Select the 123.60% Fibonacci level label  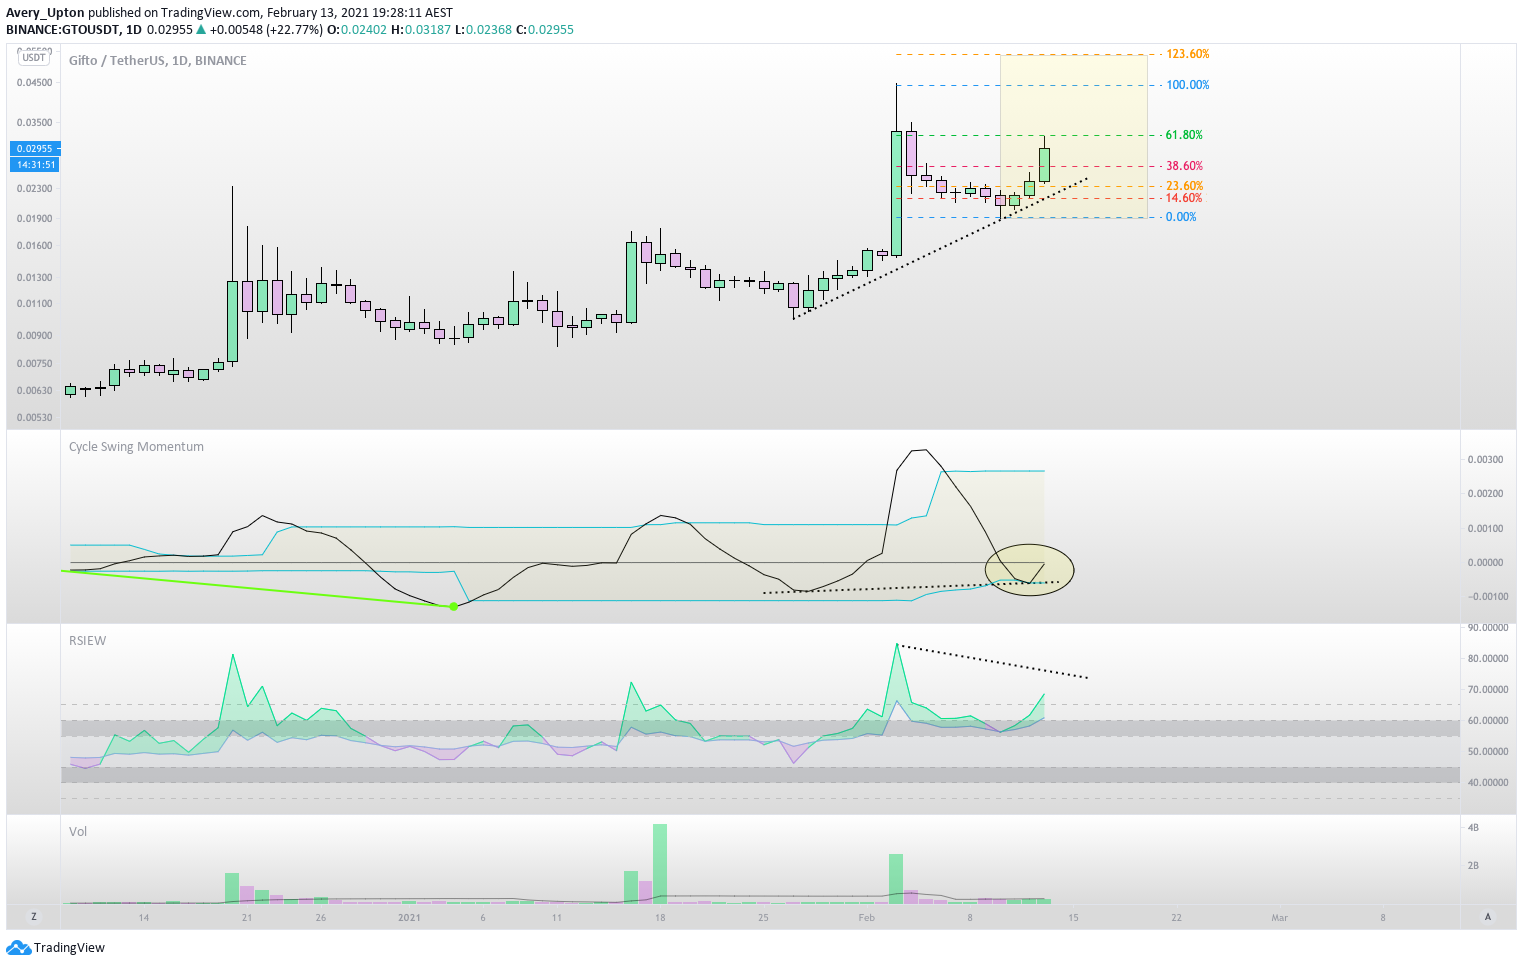point(1187,54)
